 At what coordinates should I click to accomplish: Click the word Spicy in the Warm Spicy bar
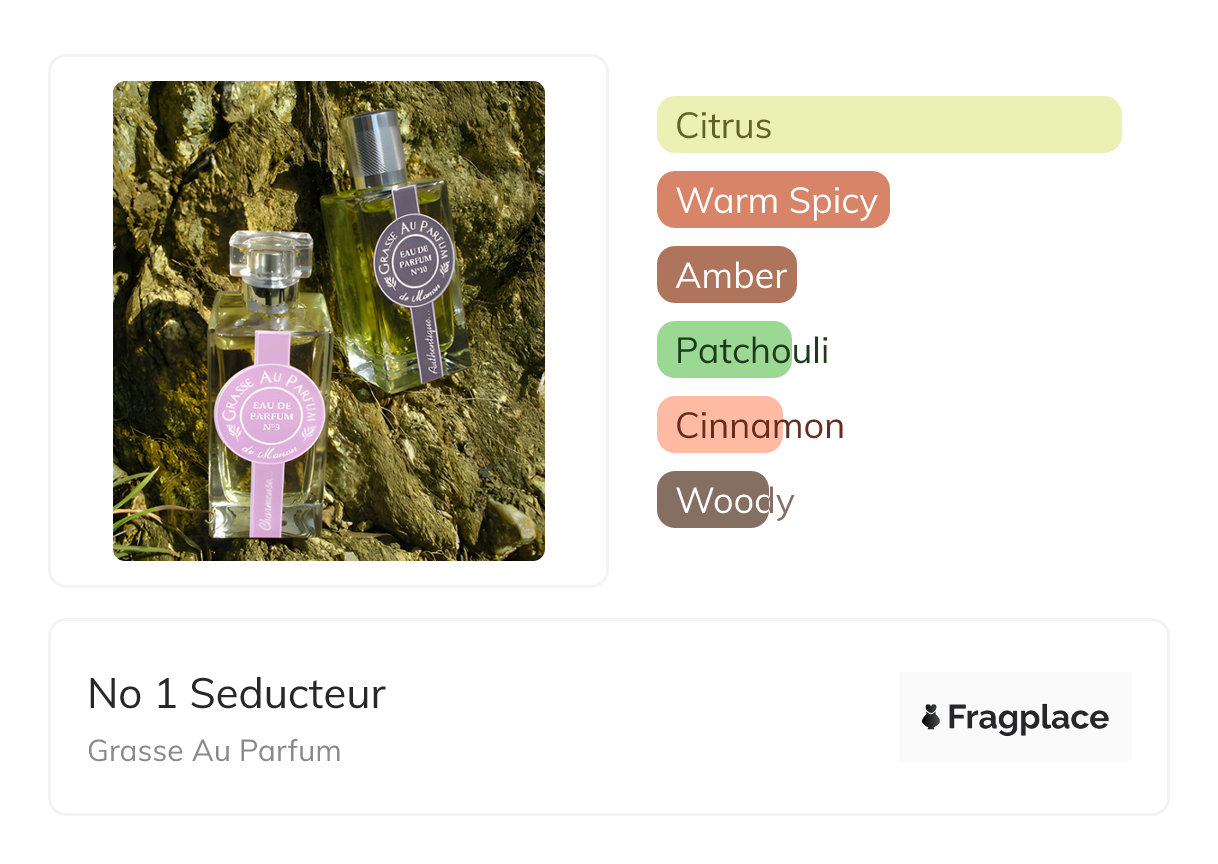tap(832, 200)
